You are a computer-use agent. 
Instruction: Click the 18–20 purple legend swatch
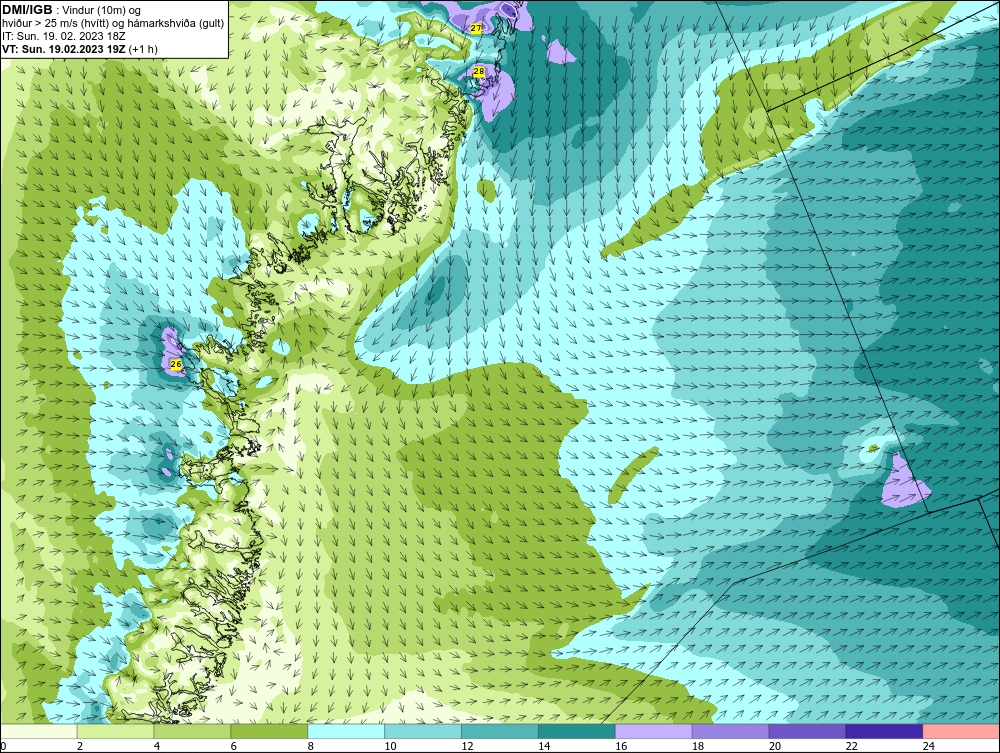click(730, 731)
